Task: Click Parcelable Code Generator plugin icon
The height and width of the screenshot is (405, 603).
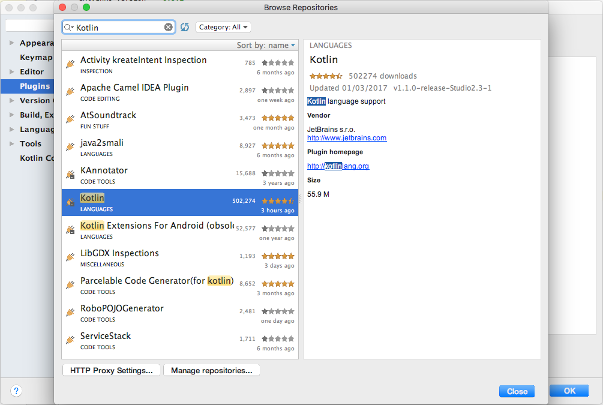Action: (x=70, y=285)
